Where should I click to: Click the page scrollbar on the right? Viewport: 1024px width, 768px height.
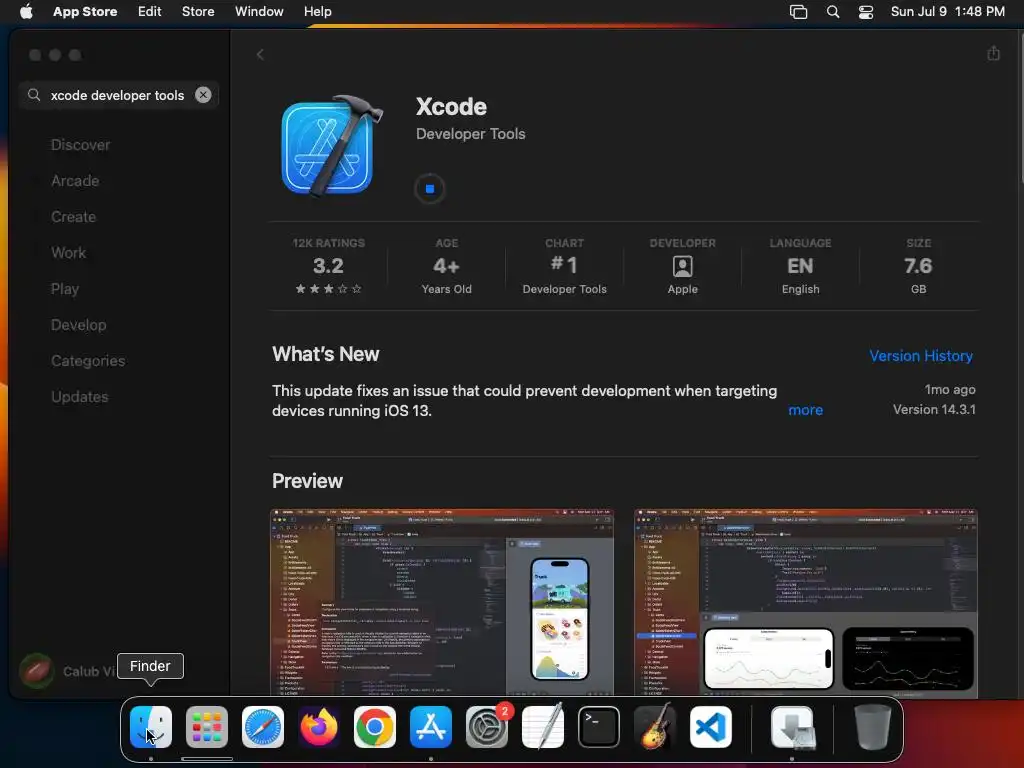coord(1020,108)
